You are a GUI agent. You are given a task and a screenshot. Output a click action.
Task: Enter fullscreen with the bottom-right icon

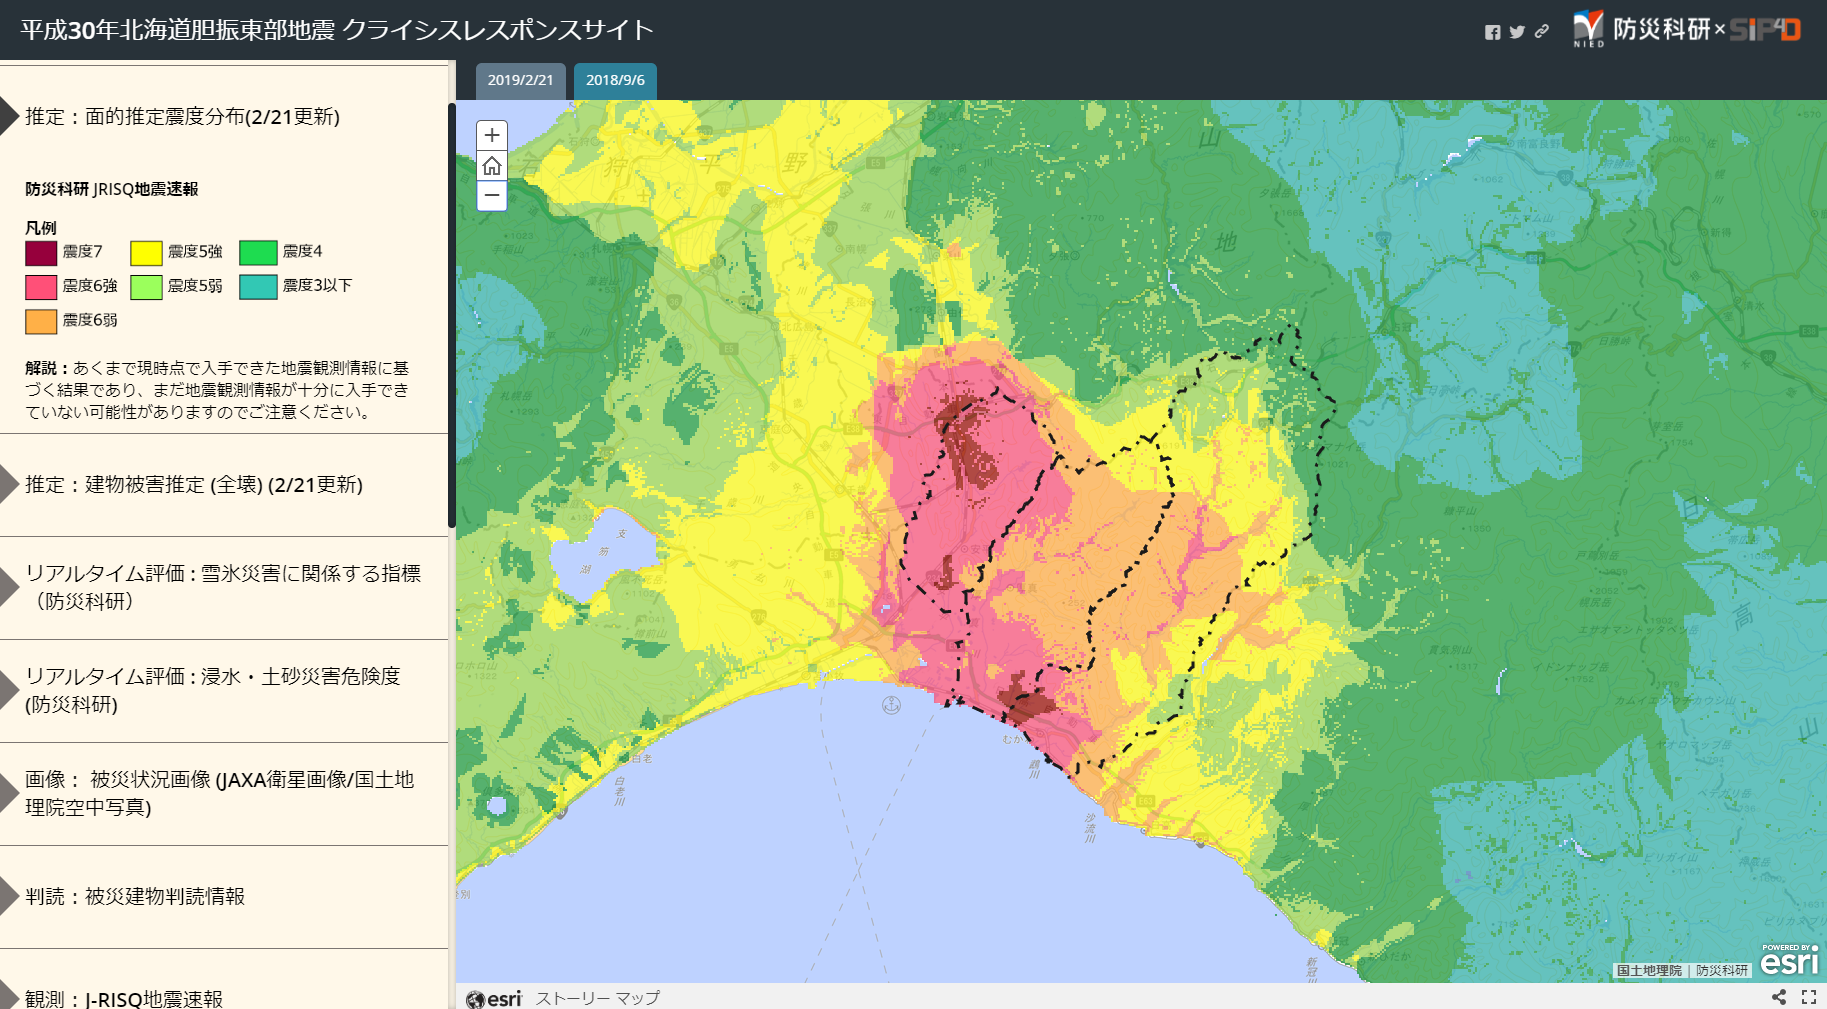pyautogui.click(x=1809, y=997)
